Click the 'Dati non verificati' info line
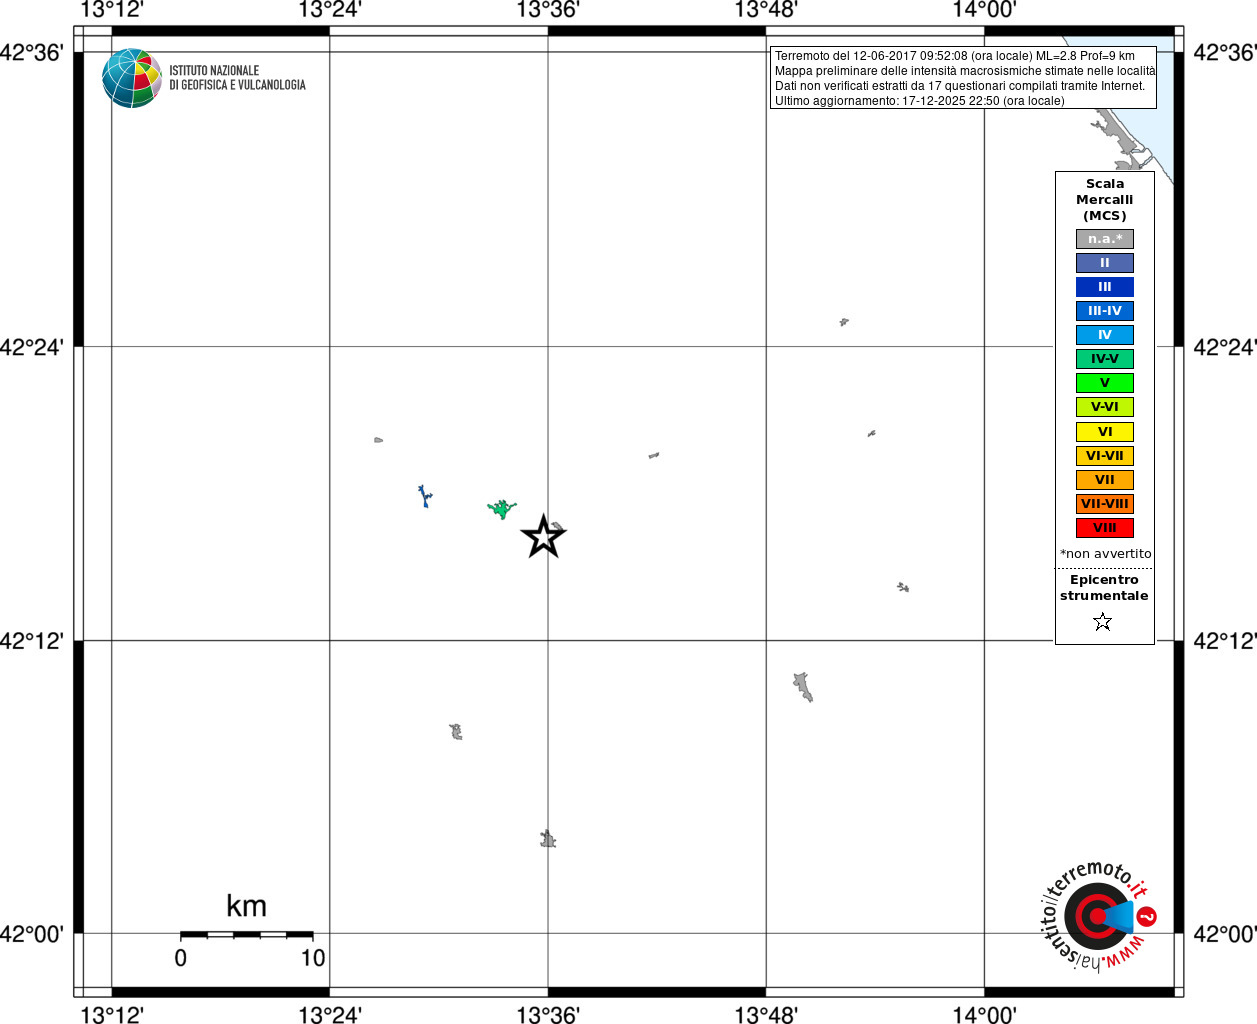This screenshot has width=1257, height=1024. click(x=960, y=86)
